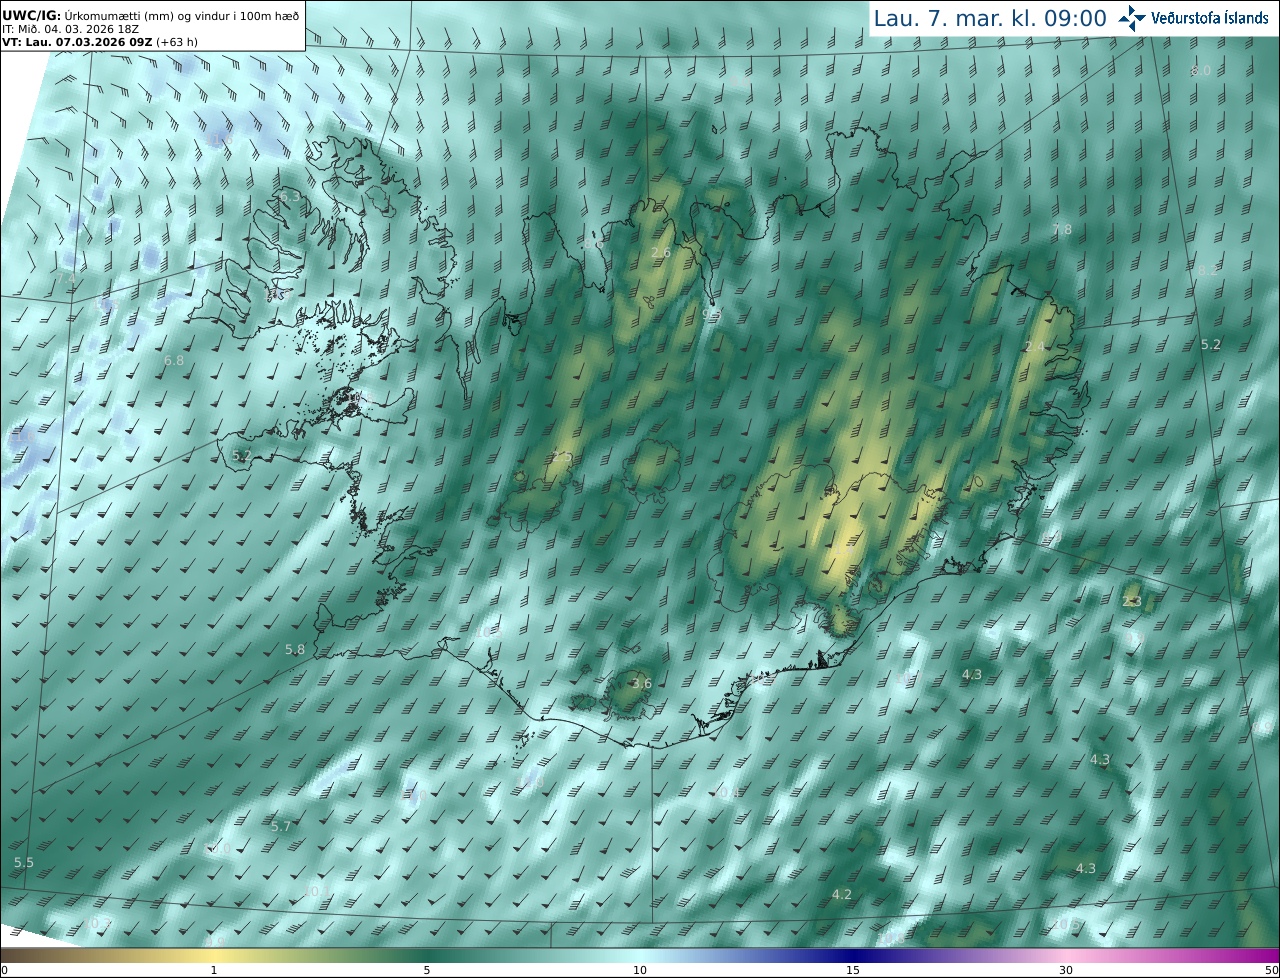Screen dimensions: 1280x978
Task: Click the '2.6' value over north Iceland
Action: (661, 252)
